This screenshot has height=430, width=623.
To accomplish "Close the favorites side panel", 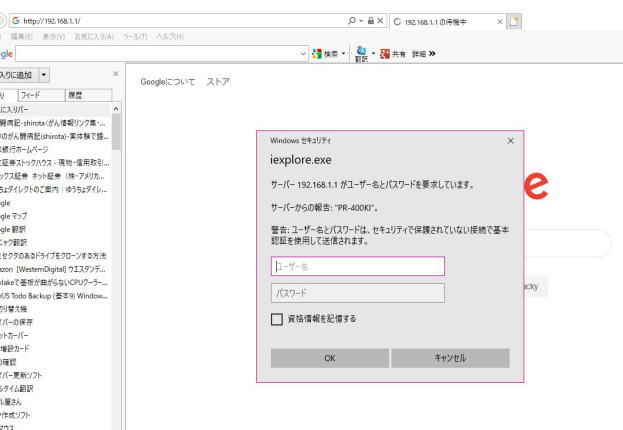I will [116, 74].
